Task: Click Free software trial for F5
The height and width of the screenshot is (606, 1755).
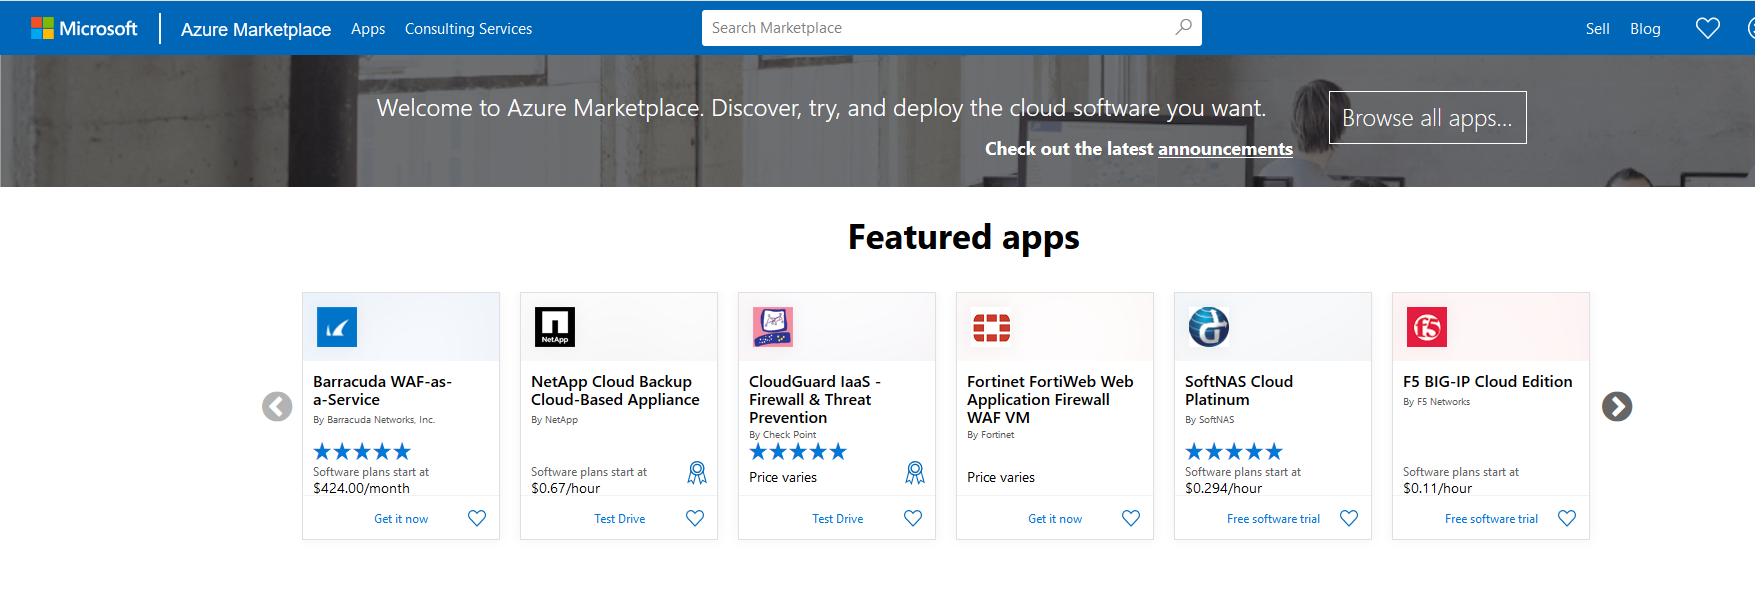Action: tap(1491, 519)
